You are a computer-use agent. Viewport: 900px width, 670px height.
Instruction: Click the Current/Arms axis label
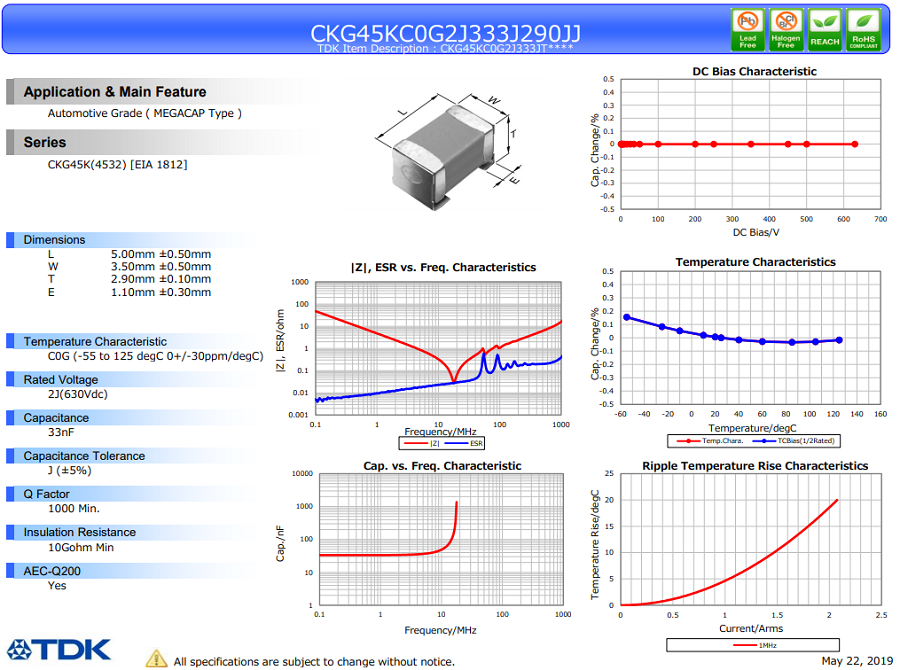coord(751,629)
